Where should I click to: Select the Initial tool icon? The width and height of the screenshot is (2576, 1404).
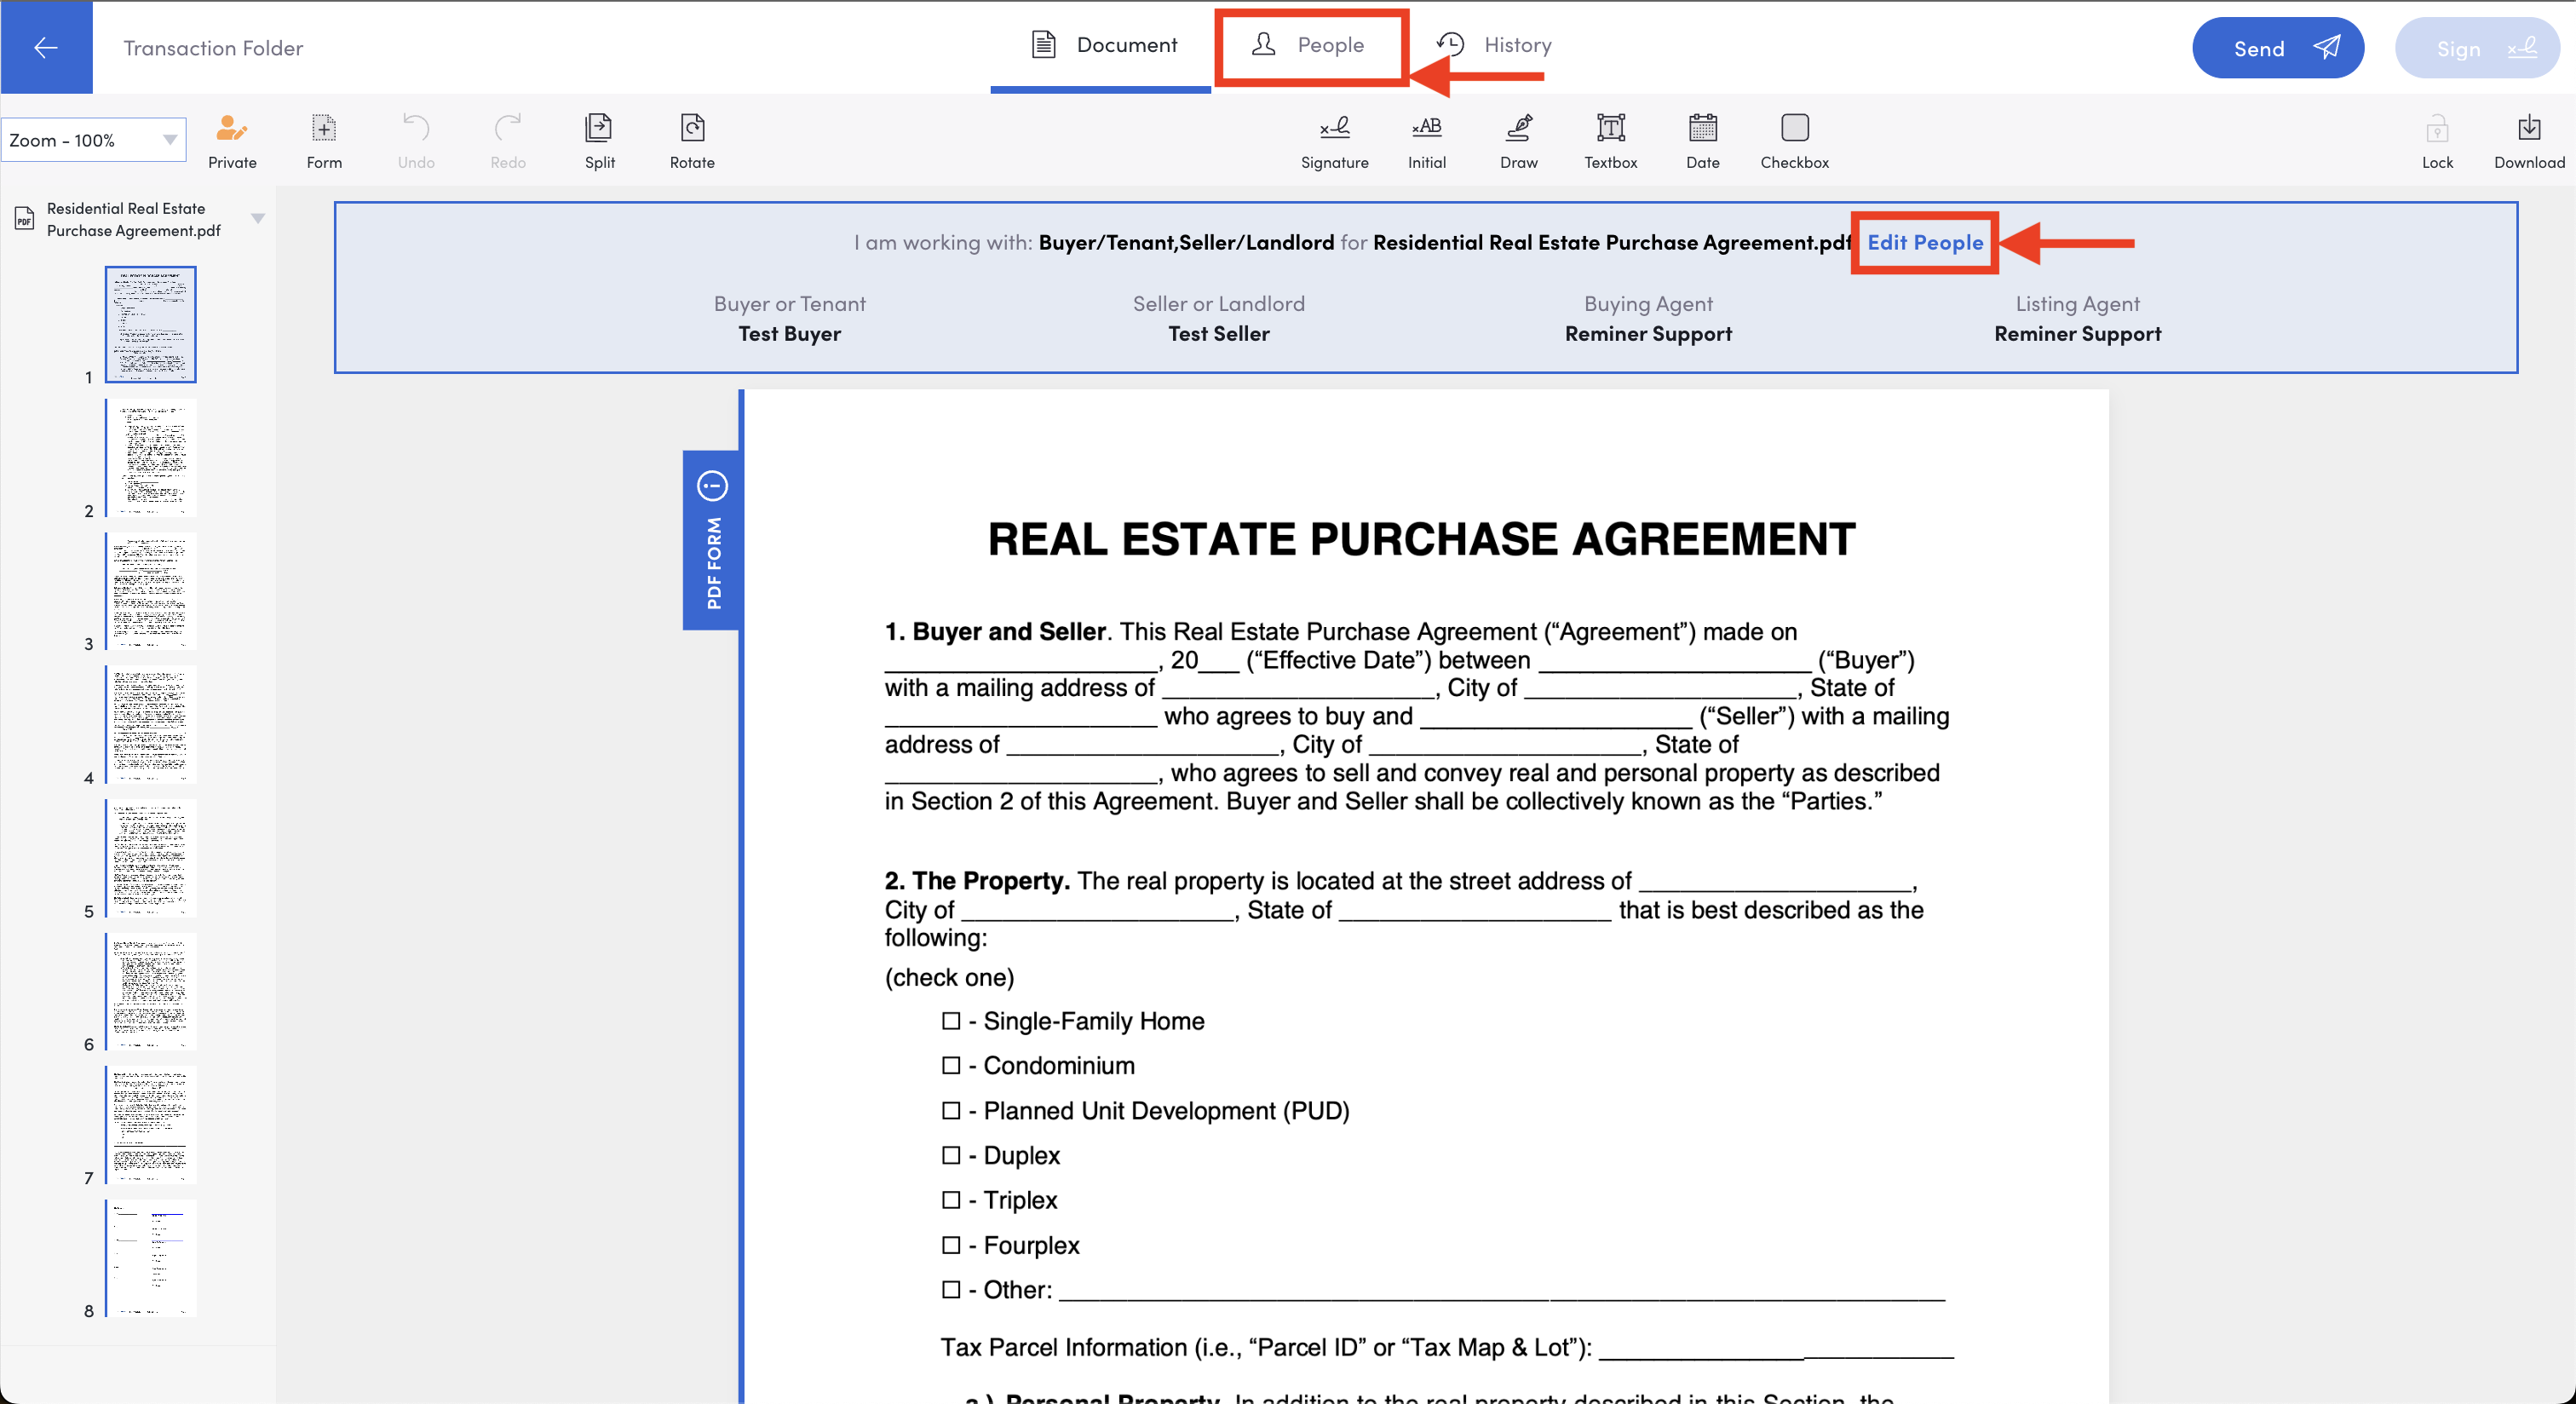coord(1426,129)
